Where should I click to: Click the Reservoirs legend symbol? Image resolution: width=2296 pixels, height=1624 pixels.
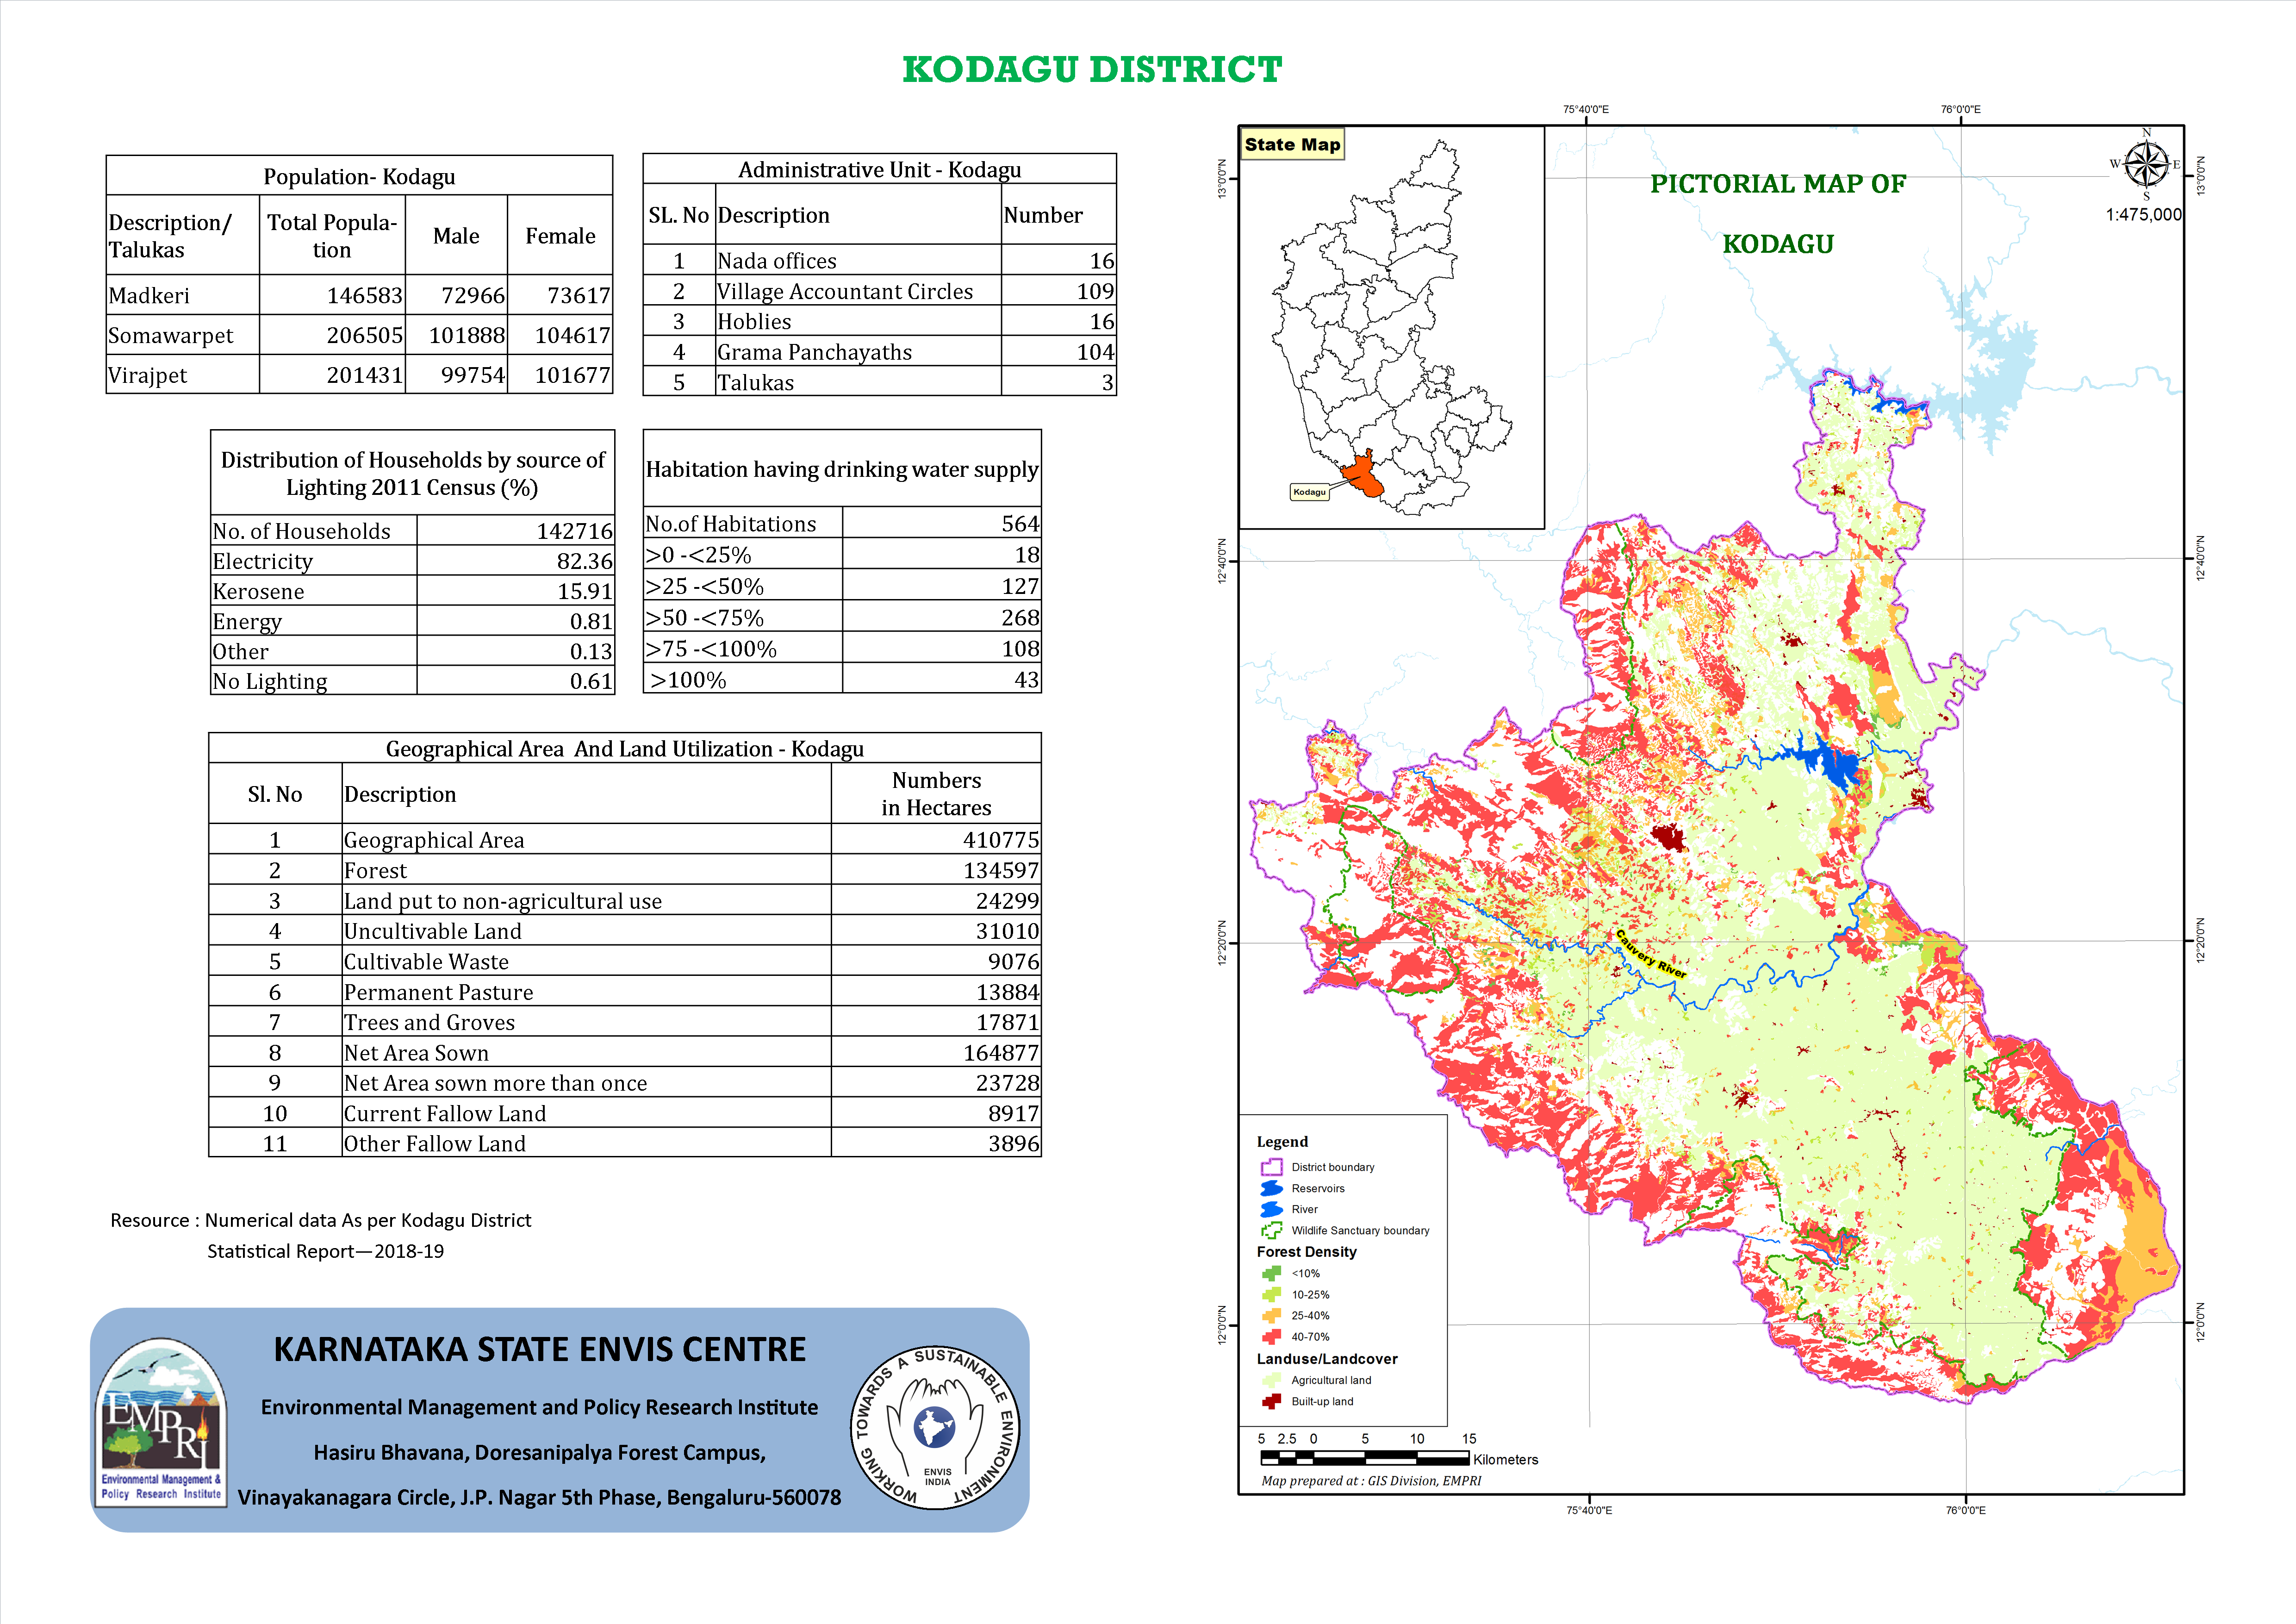click(x=1271, y=1188)
